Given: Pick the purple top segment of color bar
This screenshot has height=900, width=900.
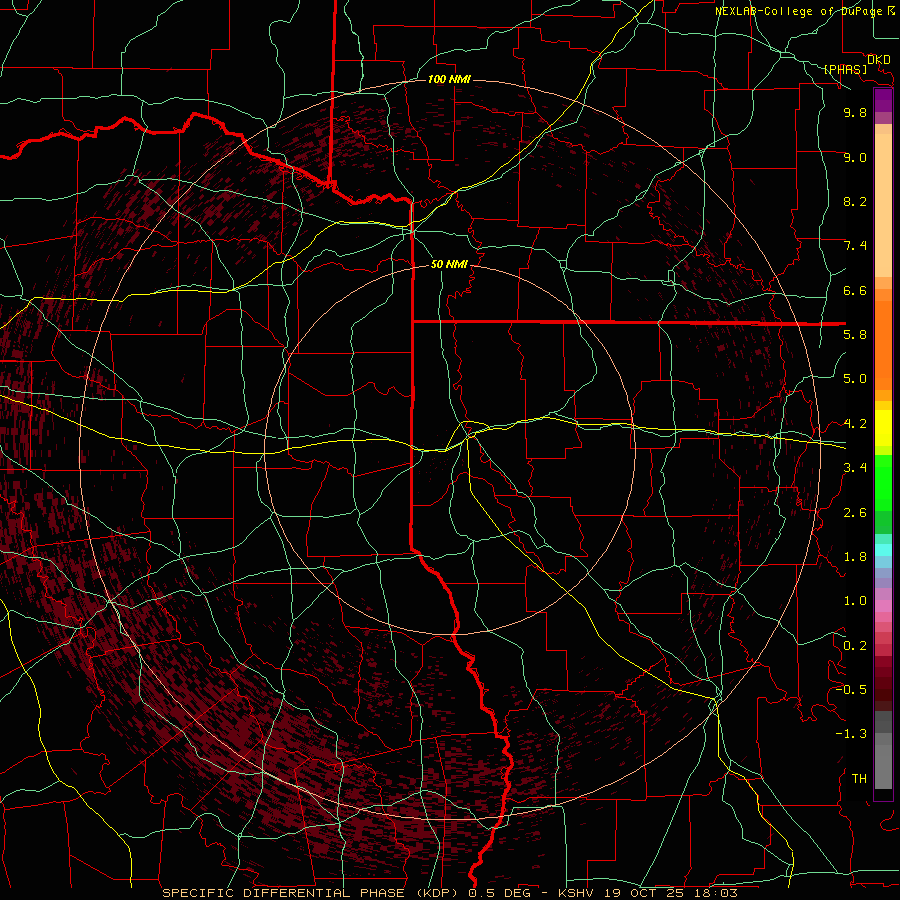Looking at the screenshot, I should point(883,101).
